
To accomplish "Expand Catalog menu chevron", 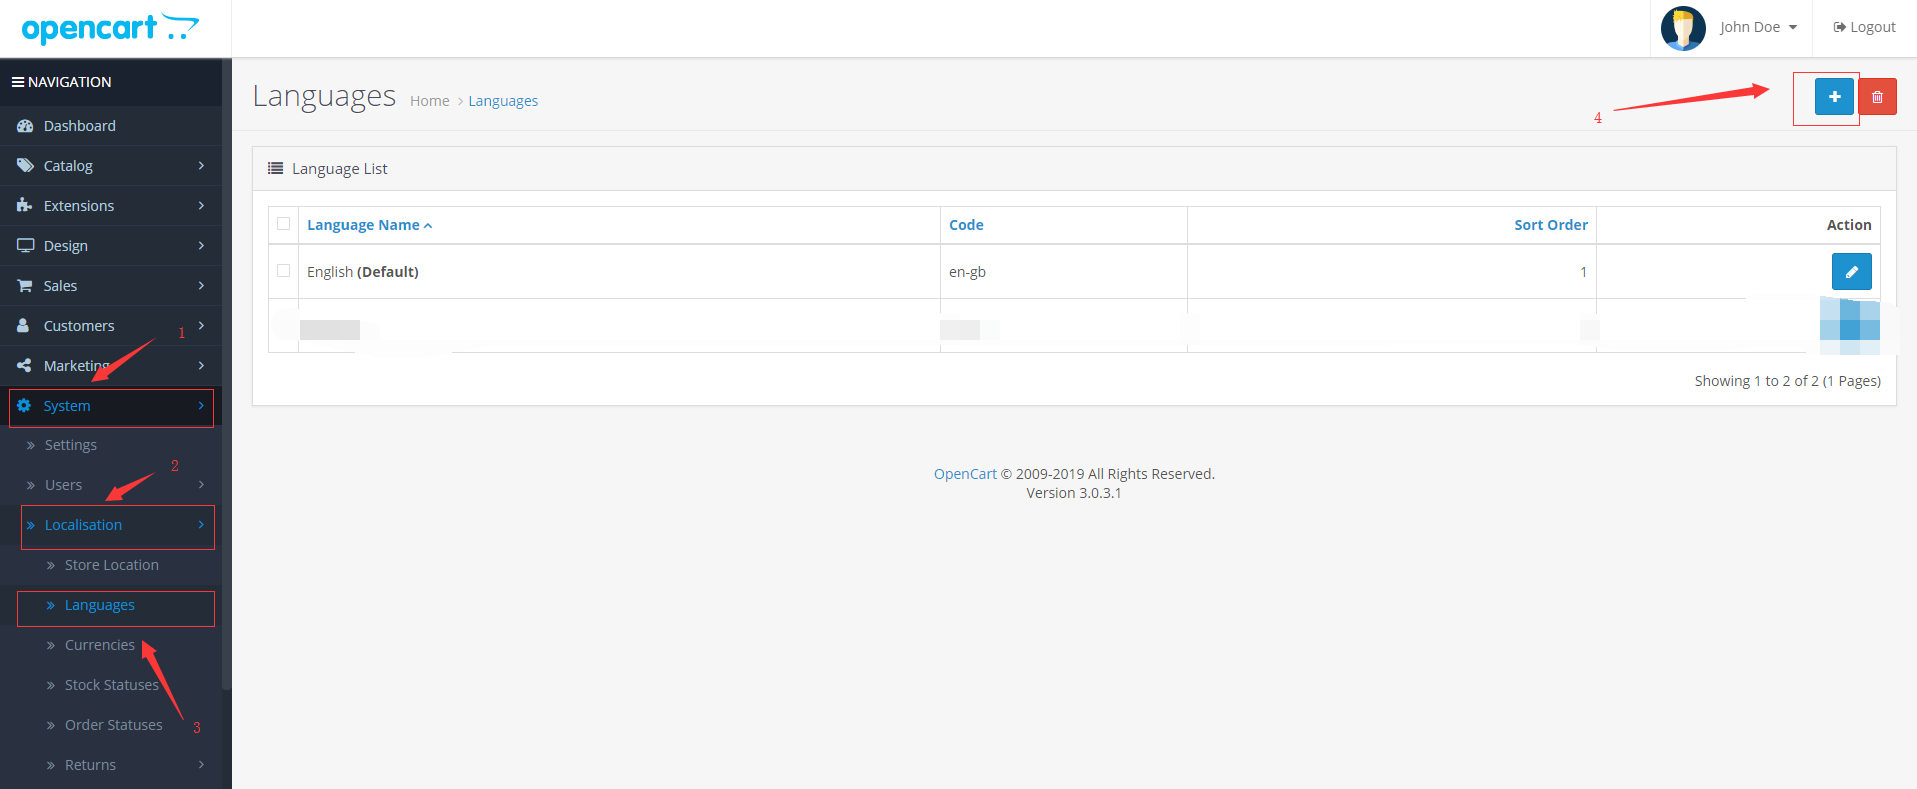I will 201,166.
